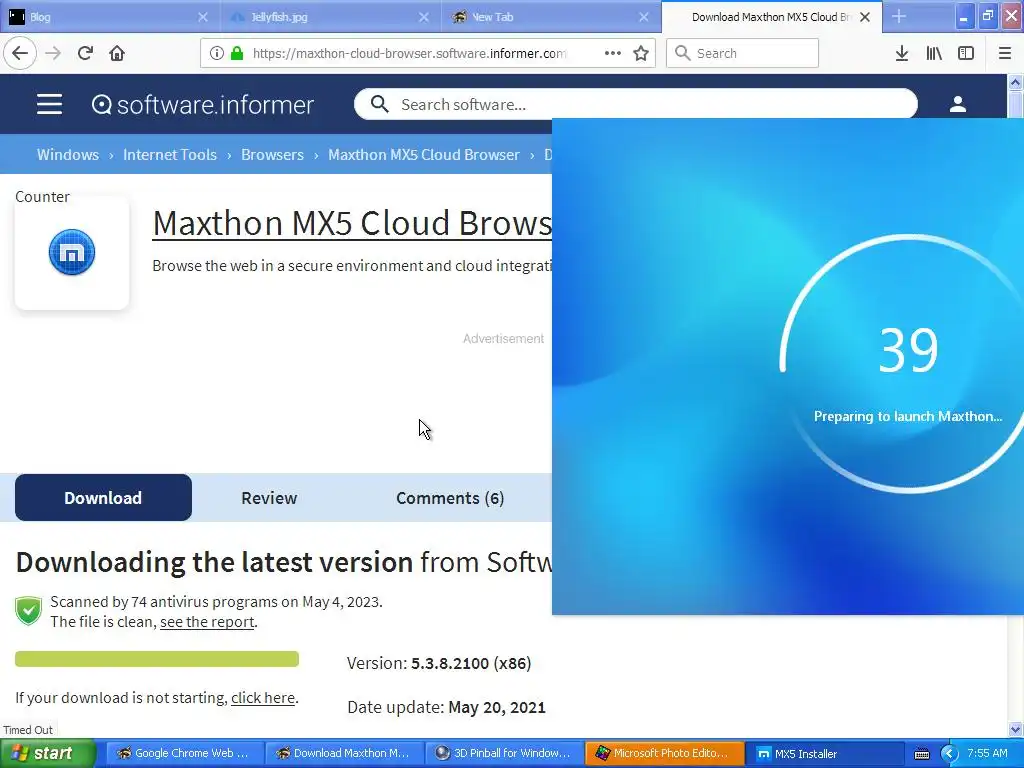Switch to Download Maxthon taskbar item
Image resolution: width=1024 pixels, height=768 pixels.
[x=344, y=753]
